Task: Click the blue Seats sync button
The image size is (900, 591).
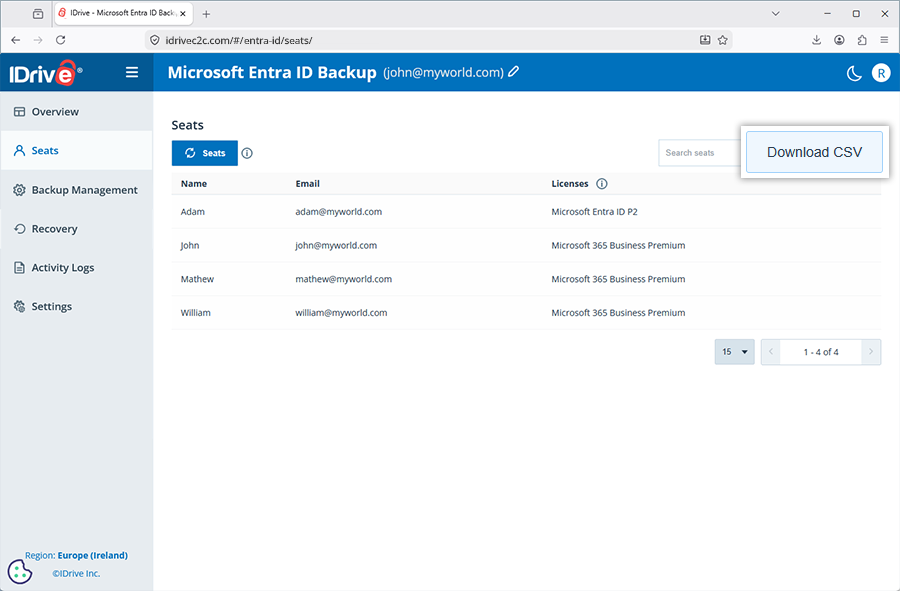Action: (x=204, y=153)
